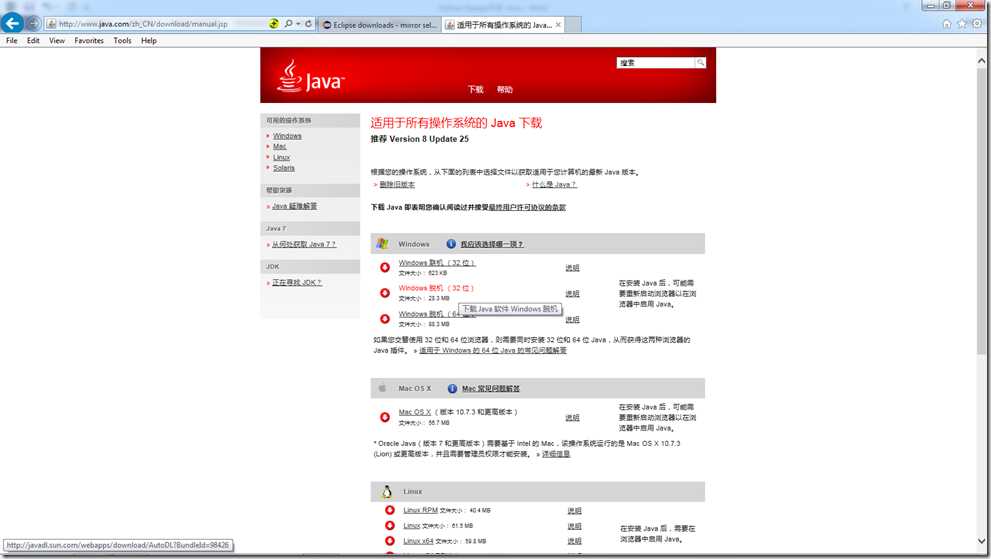Screen dimensions: 991x559
Task: Click the Linux RPM download link
Action: [x=420, y=510]
